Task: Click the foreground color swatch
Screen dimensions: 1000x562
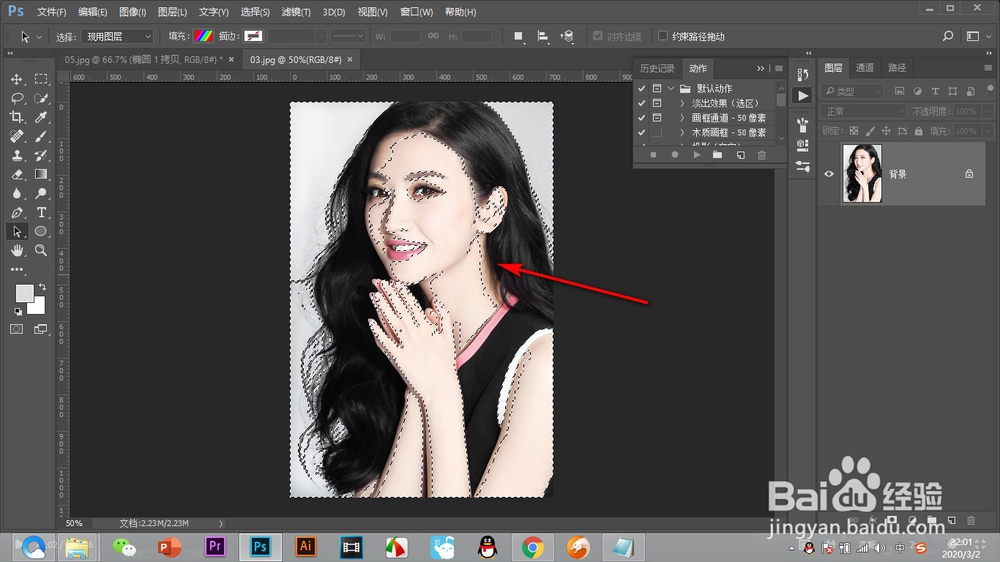Action: [24, 293]
